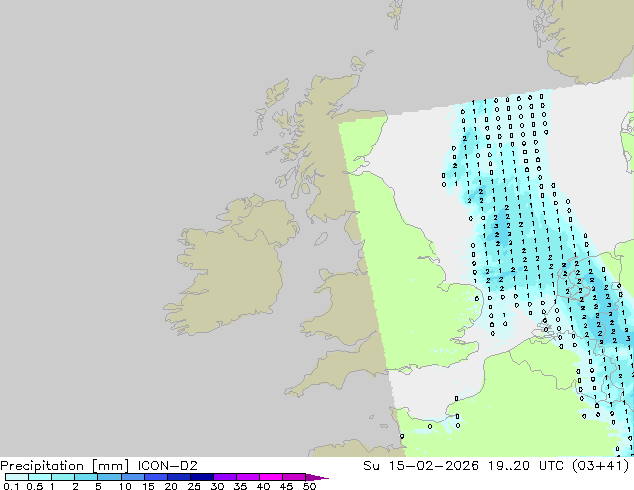
Task: Select the legend swatch between 0.1 and 0.5
Action: (17, 477)
